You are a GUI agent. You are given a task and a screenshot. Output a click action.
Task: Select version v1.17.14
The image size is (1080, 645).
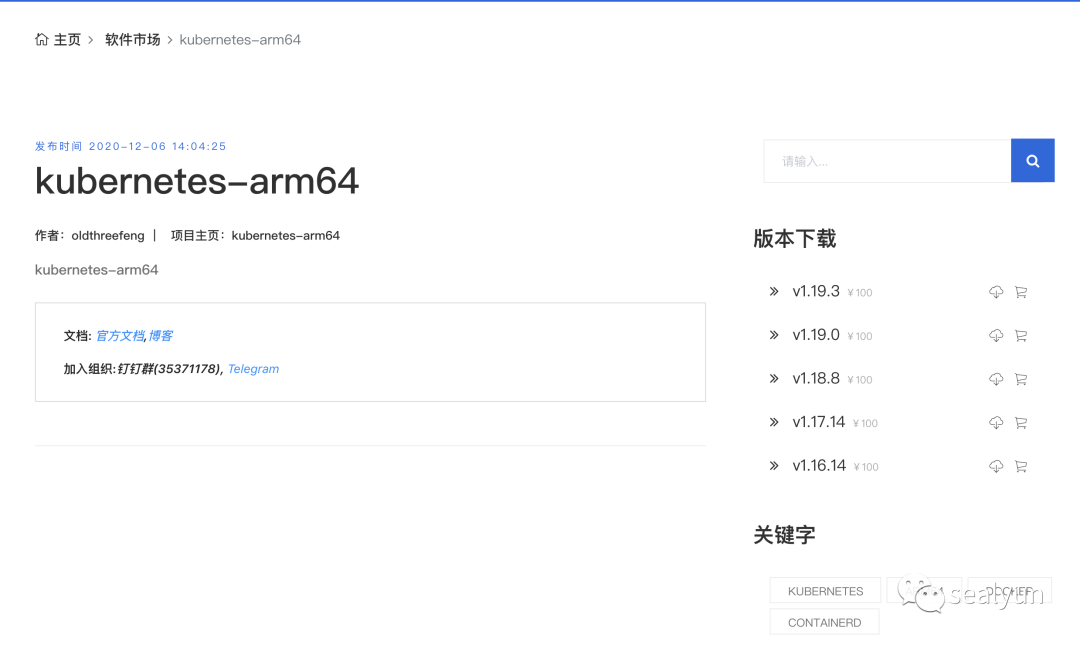(x=819, y=422)
